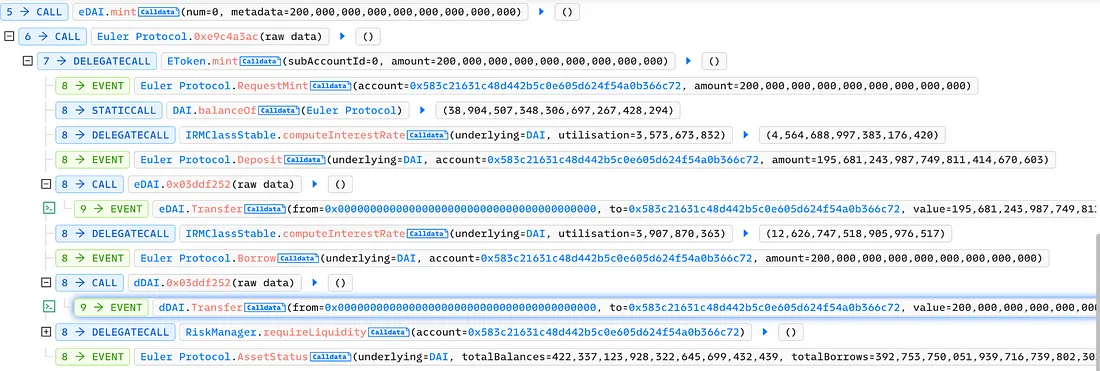Click the return arrow after Euler Protocol.0xe9c4a3ac
The width and height of the screenshot is (1100, 371).
pyautogui.click(x=342, y=36)
